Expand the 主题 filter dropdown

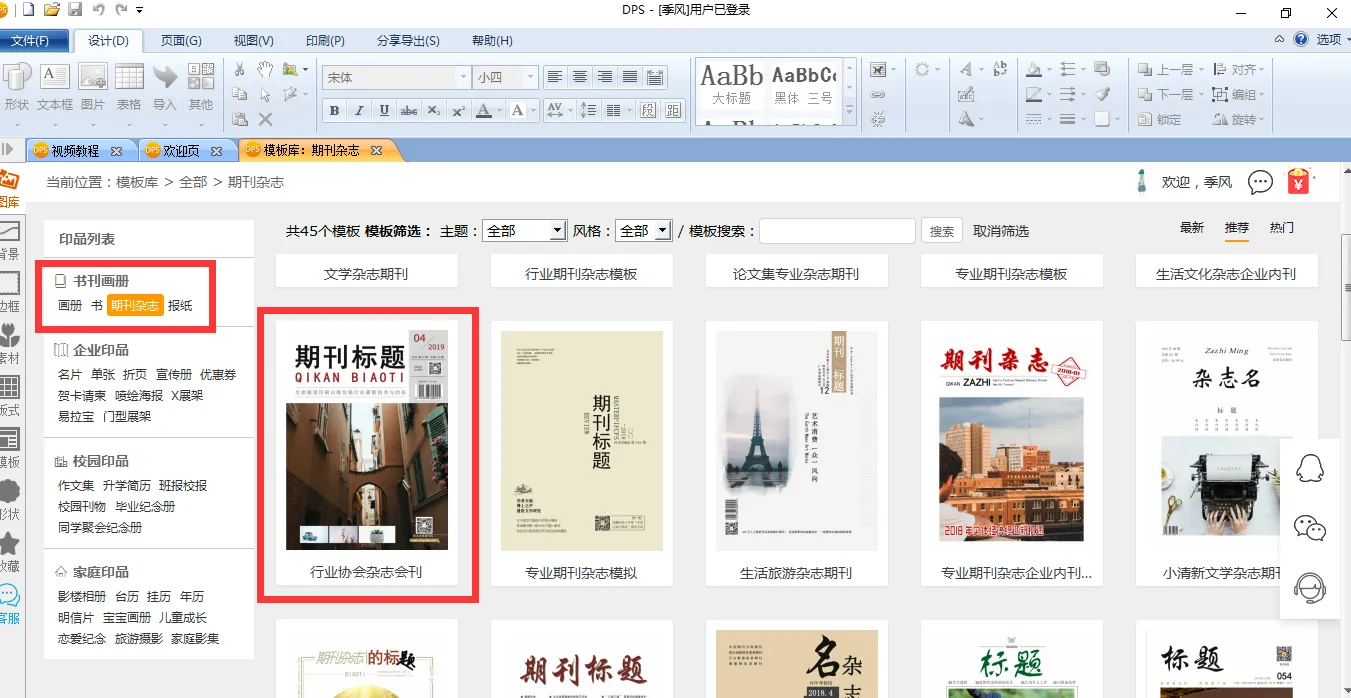tap(557, 231)
